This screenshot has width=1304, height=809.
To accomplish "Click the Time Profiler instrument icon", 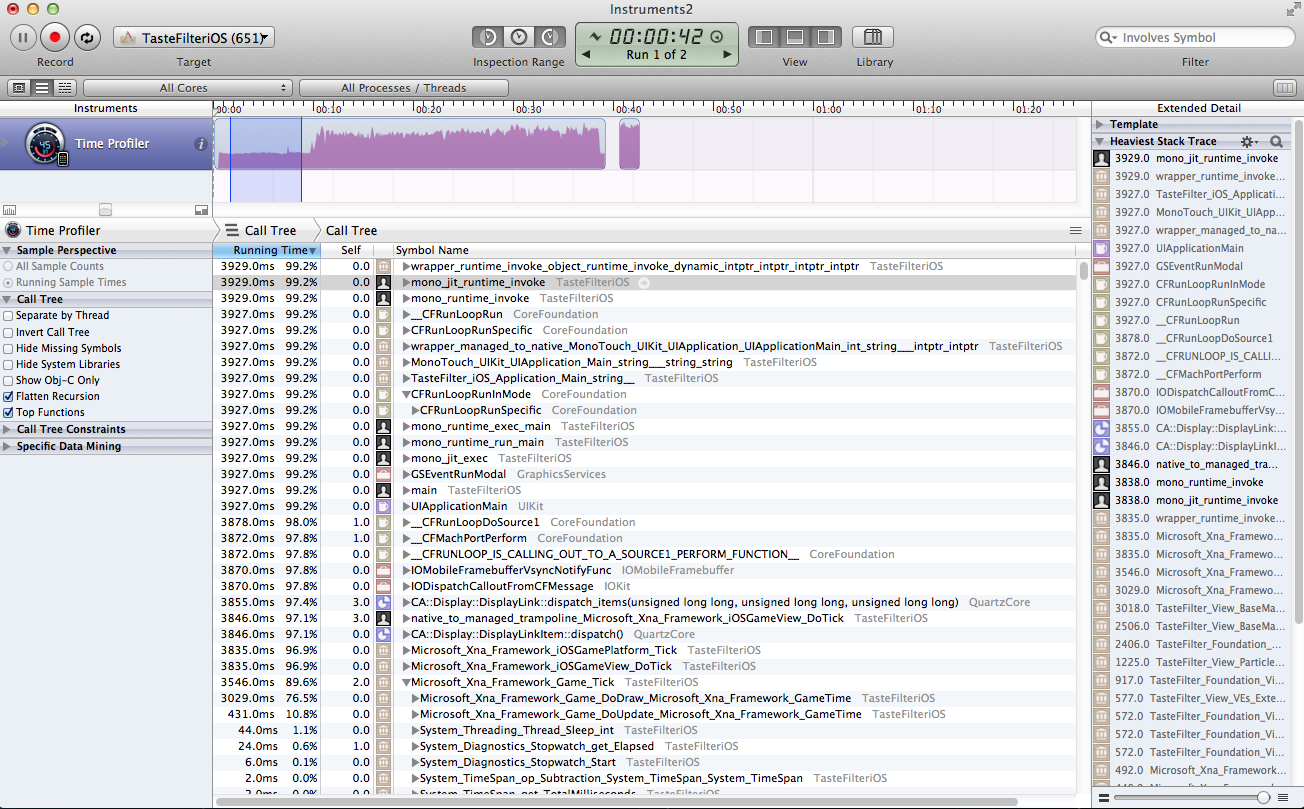I will pos(45,144).
